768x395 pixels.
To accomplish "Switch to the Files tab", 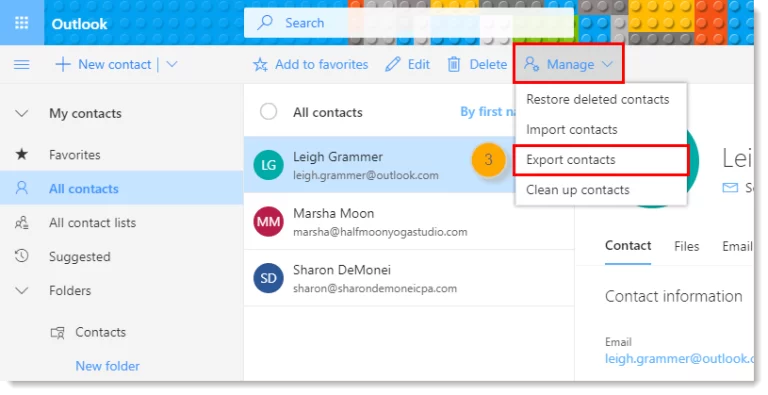I will point(686,246).
